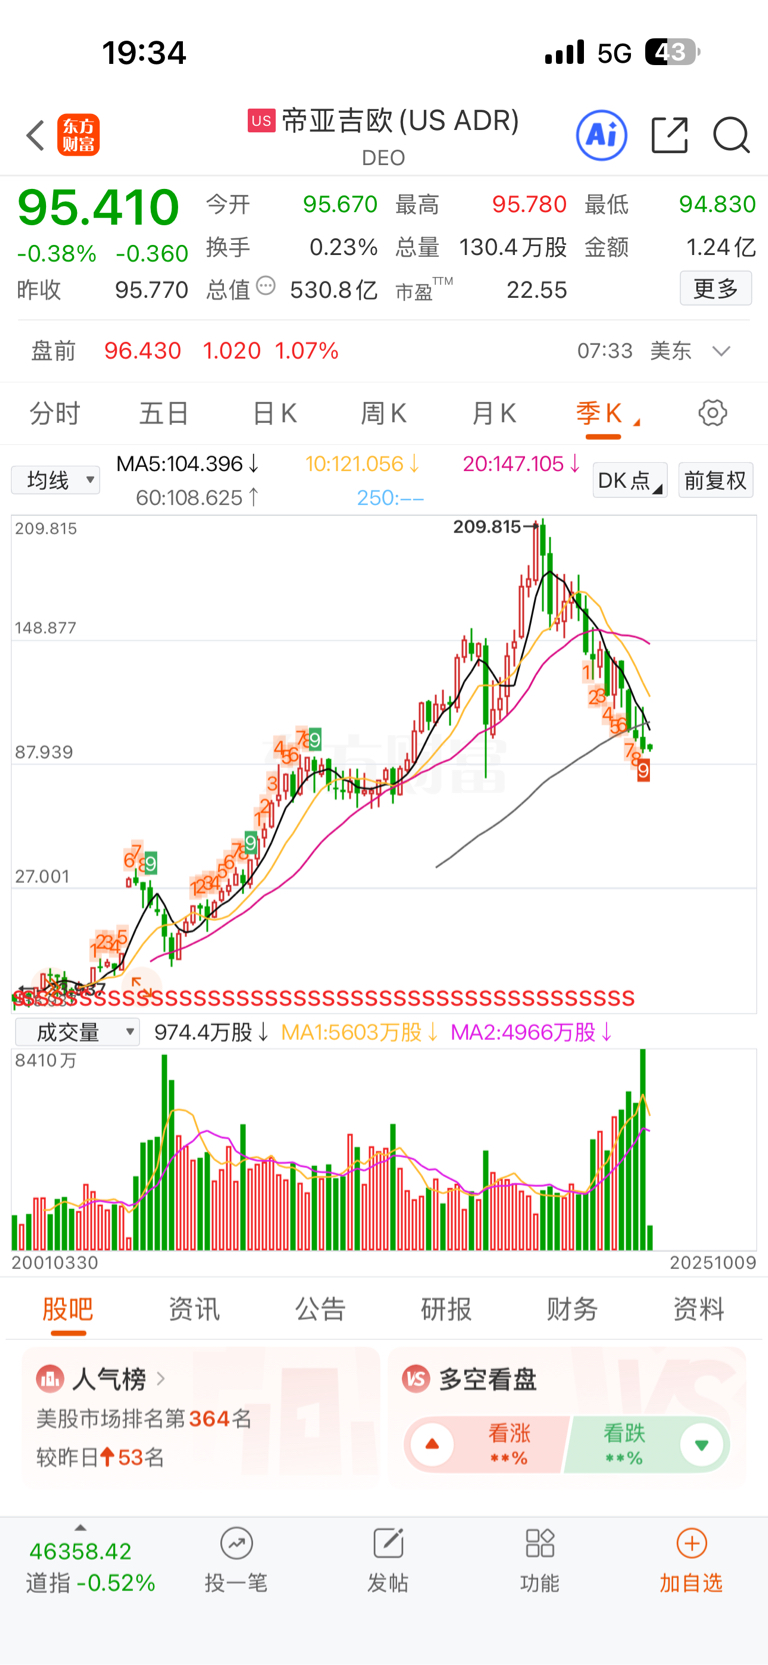Vote 看涨 bullish button
Image resolution: width=768 pixels, height=1665 pixels.
pyautogui.click(x=486, y=1444)
